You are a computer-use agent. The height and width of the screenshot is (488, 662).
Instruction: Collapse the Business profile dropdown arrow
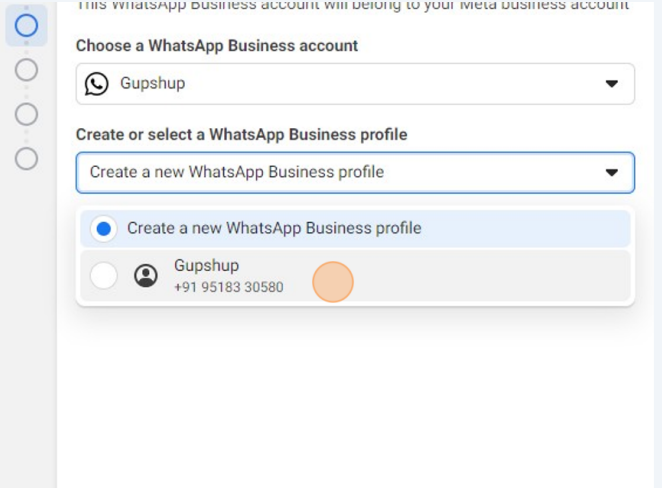tap(612, 172)
